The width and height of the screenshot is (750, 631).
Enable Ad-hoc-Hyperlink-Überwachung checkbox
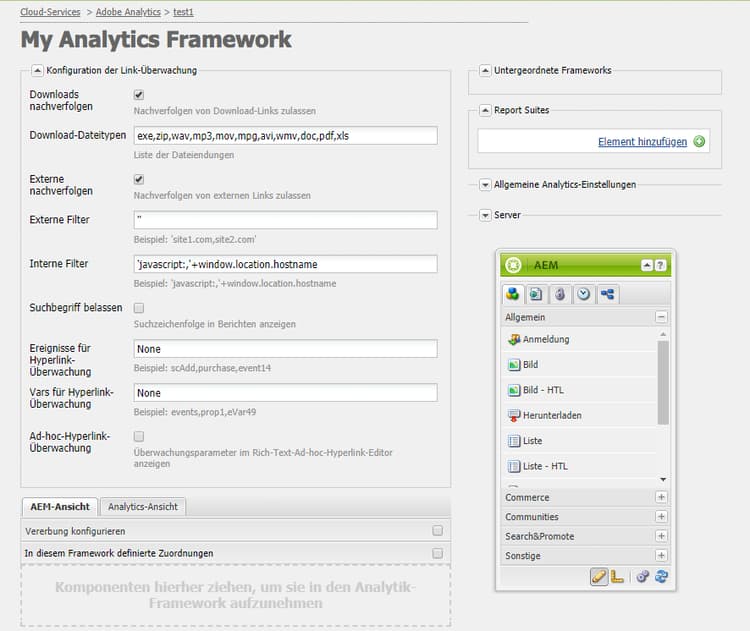pos(139,436)
